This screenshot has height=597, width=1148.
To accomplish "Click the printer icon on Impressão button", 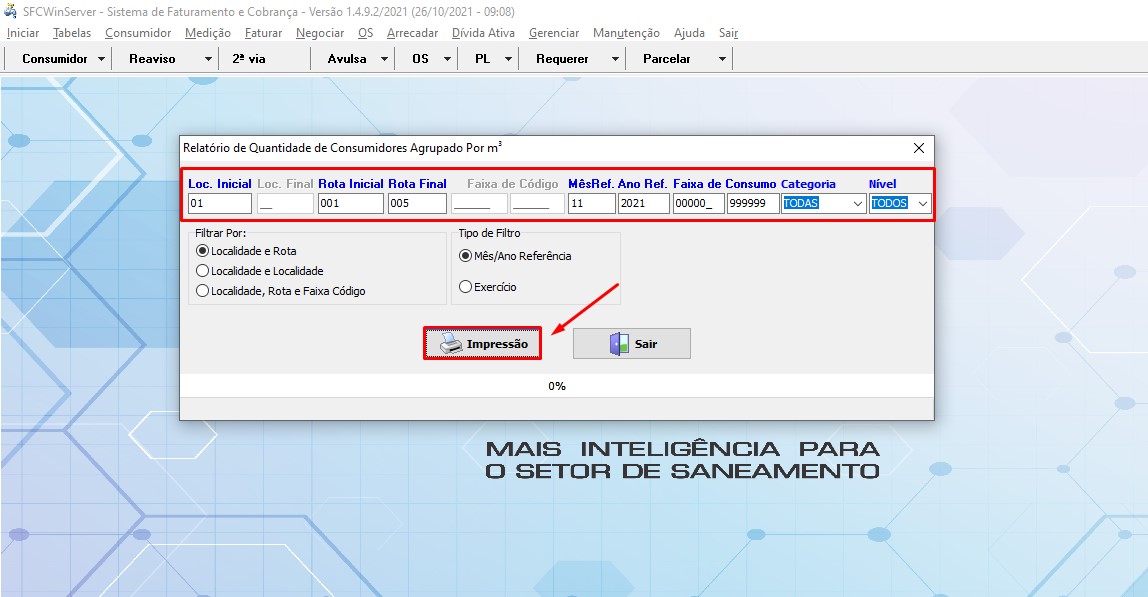I will pos(452,344).
